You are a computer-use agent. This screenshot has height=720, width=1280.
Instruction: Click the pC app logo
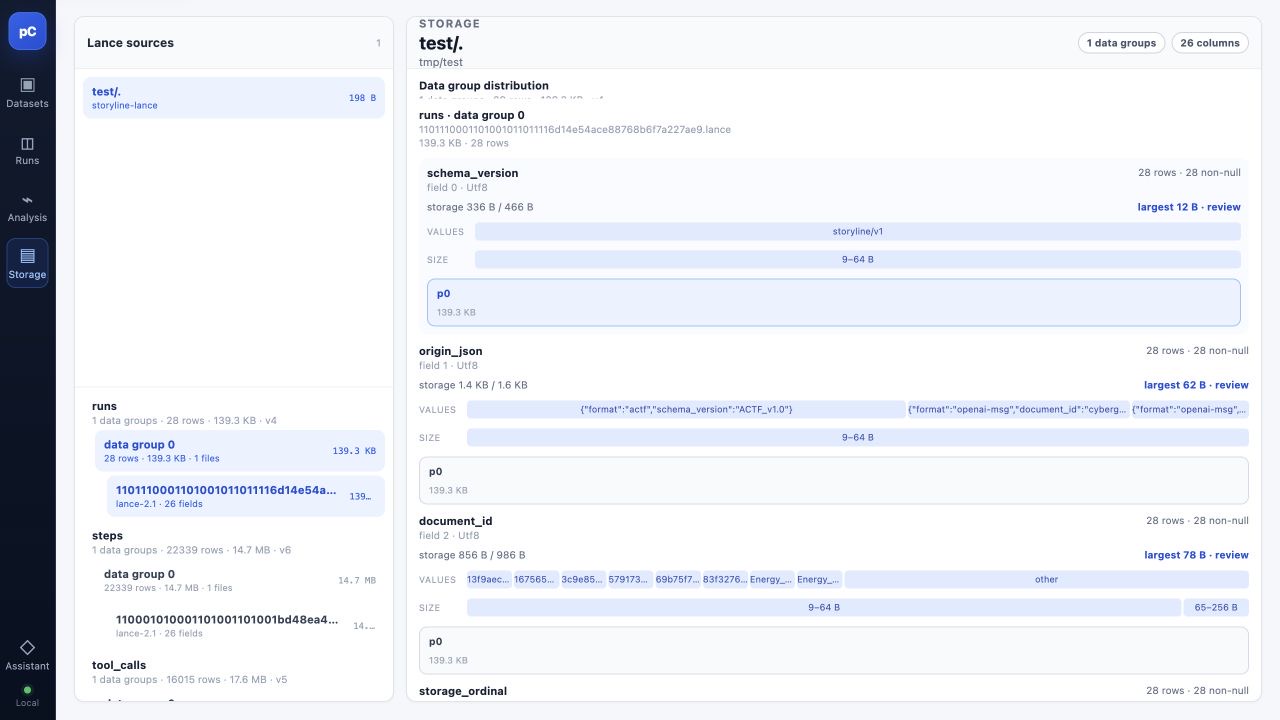click(28, 32)
